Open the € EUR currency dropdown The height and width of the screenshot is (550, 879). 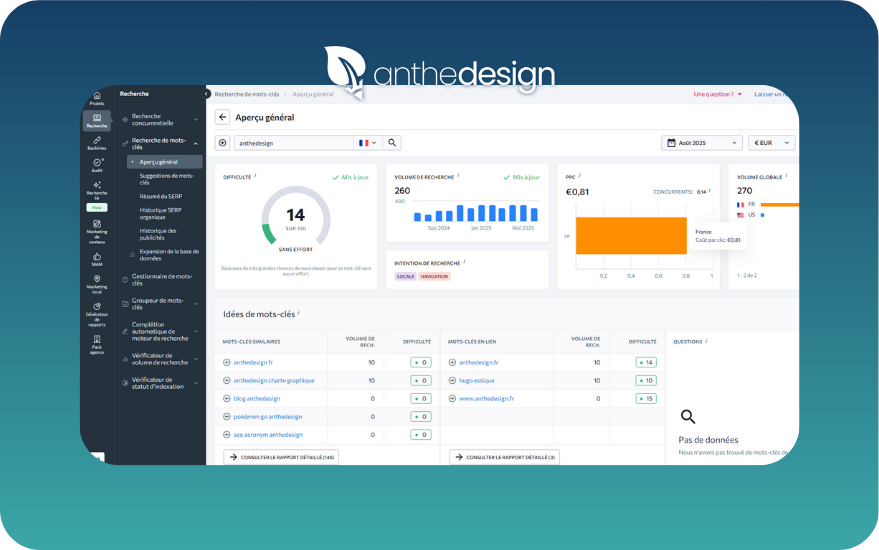click(771, 143)
